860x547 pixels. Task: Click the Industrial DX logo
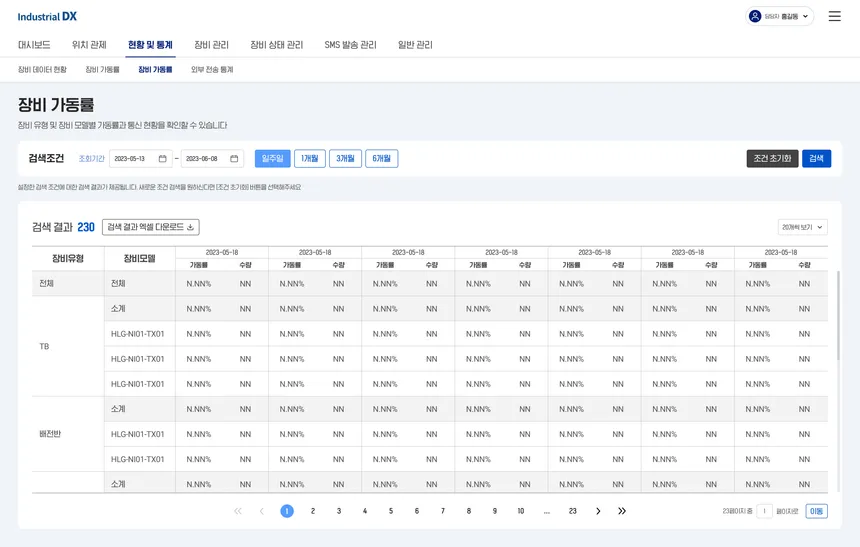click(x=47, y=16)
